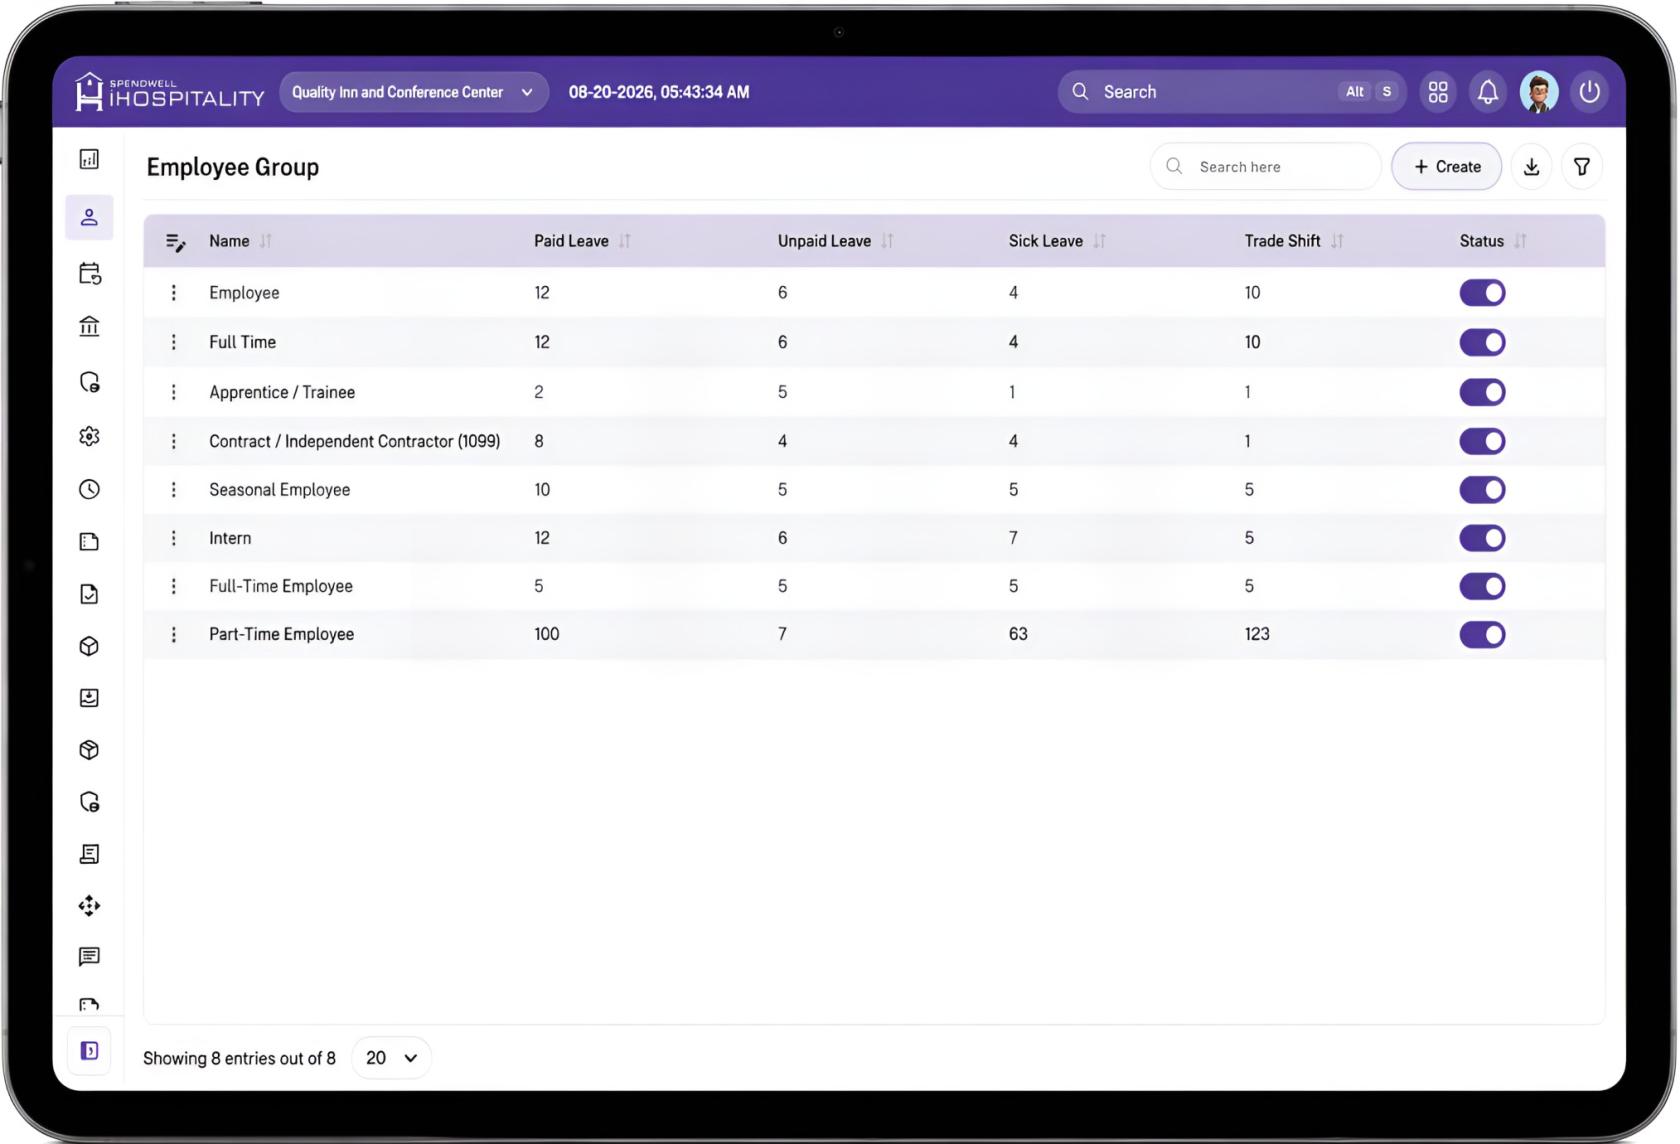The height and width of the screenshot is (1144, 1680).
Task: Open three-dot menu for Intern row
Action: point(174,538)
